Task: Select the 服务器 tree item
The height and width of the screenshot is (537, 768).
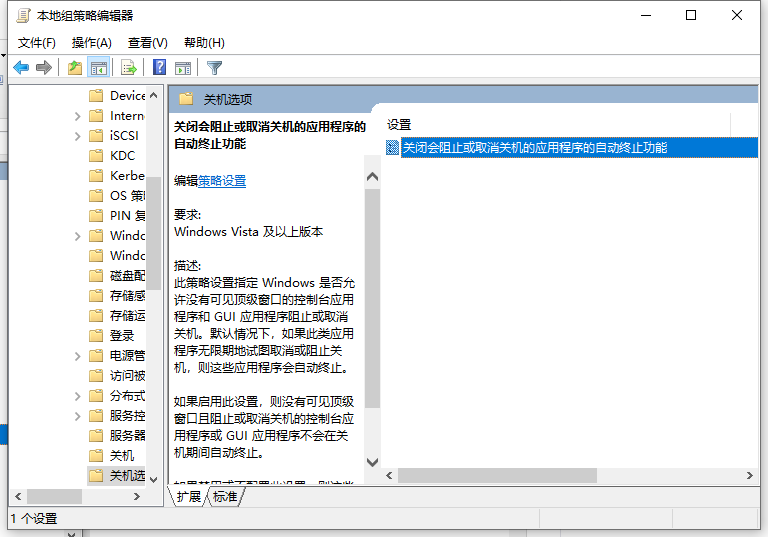Action: [117, 436]
